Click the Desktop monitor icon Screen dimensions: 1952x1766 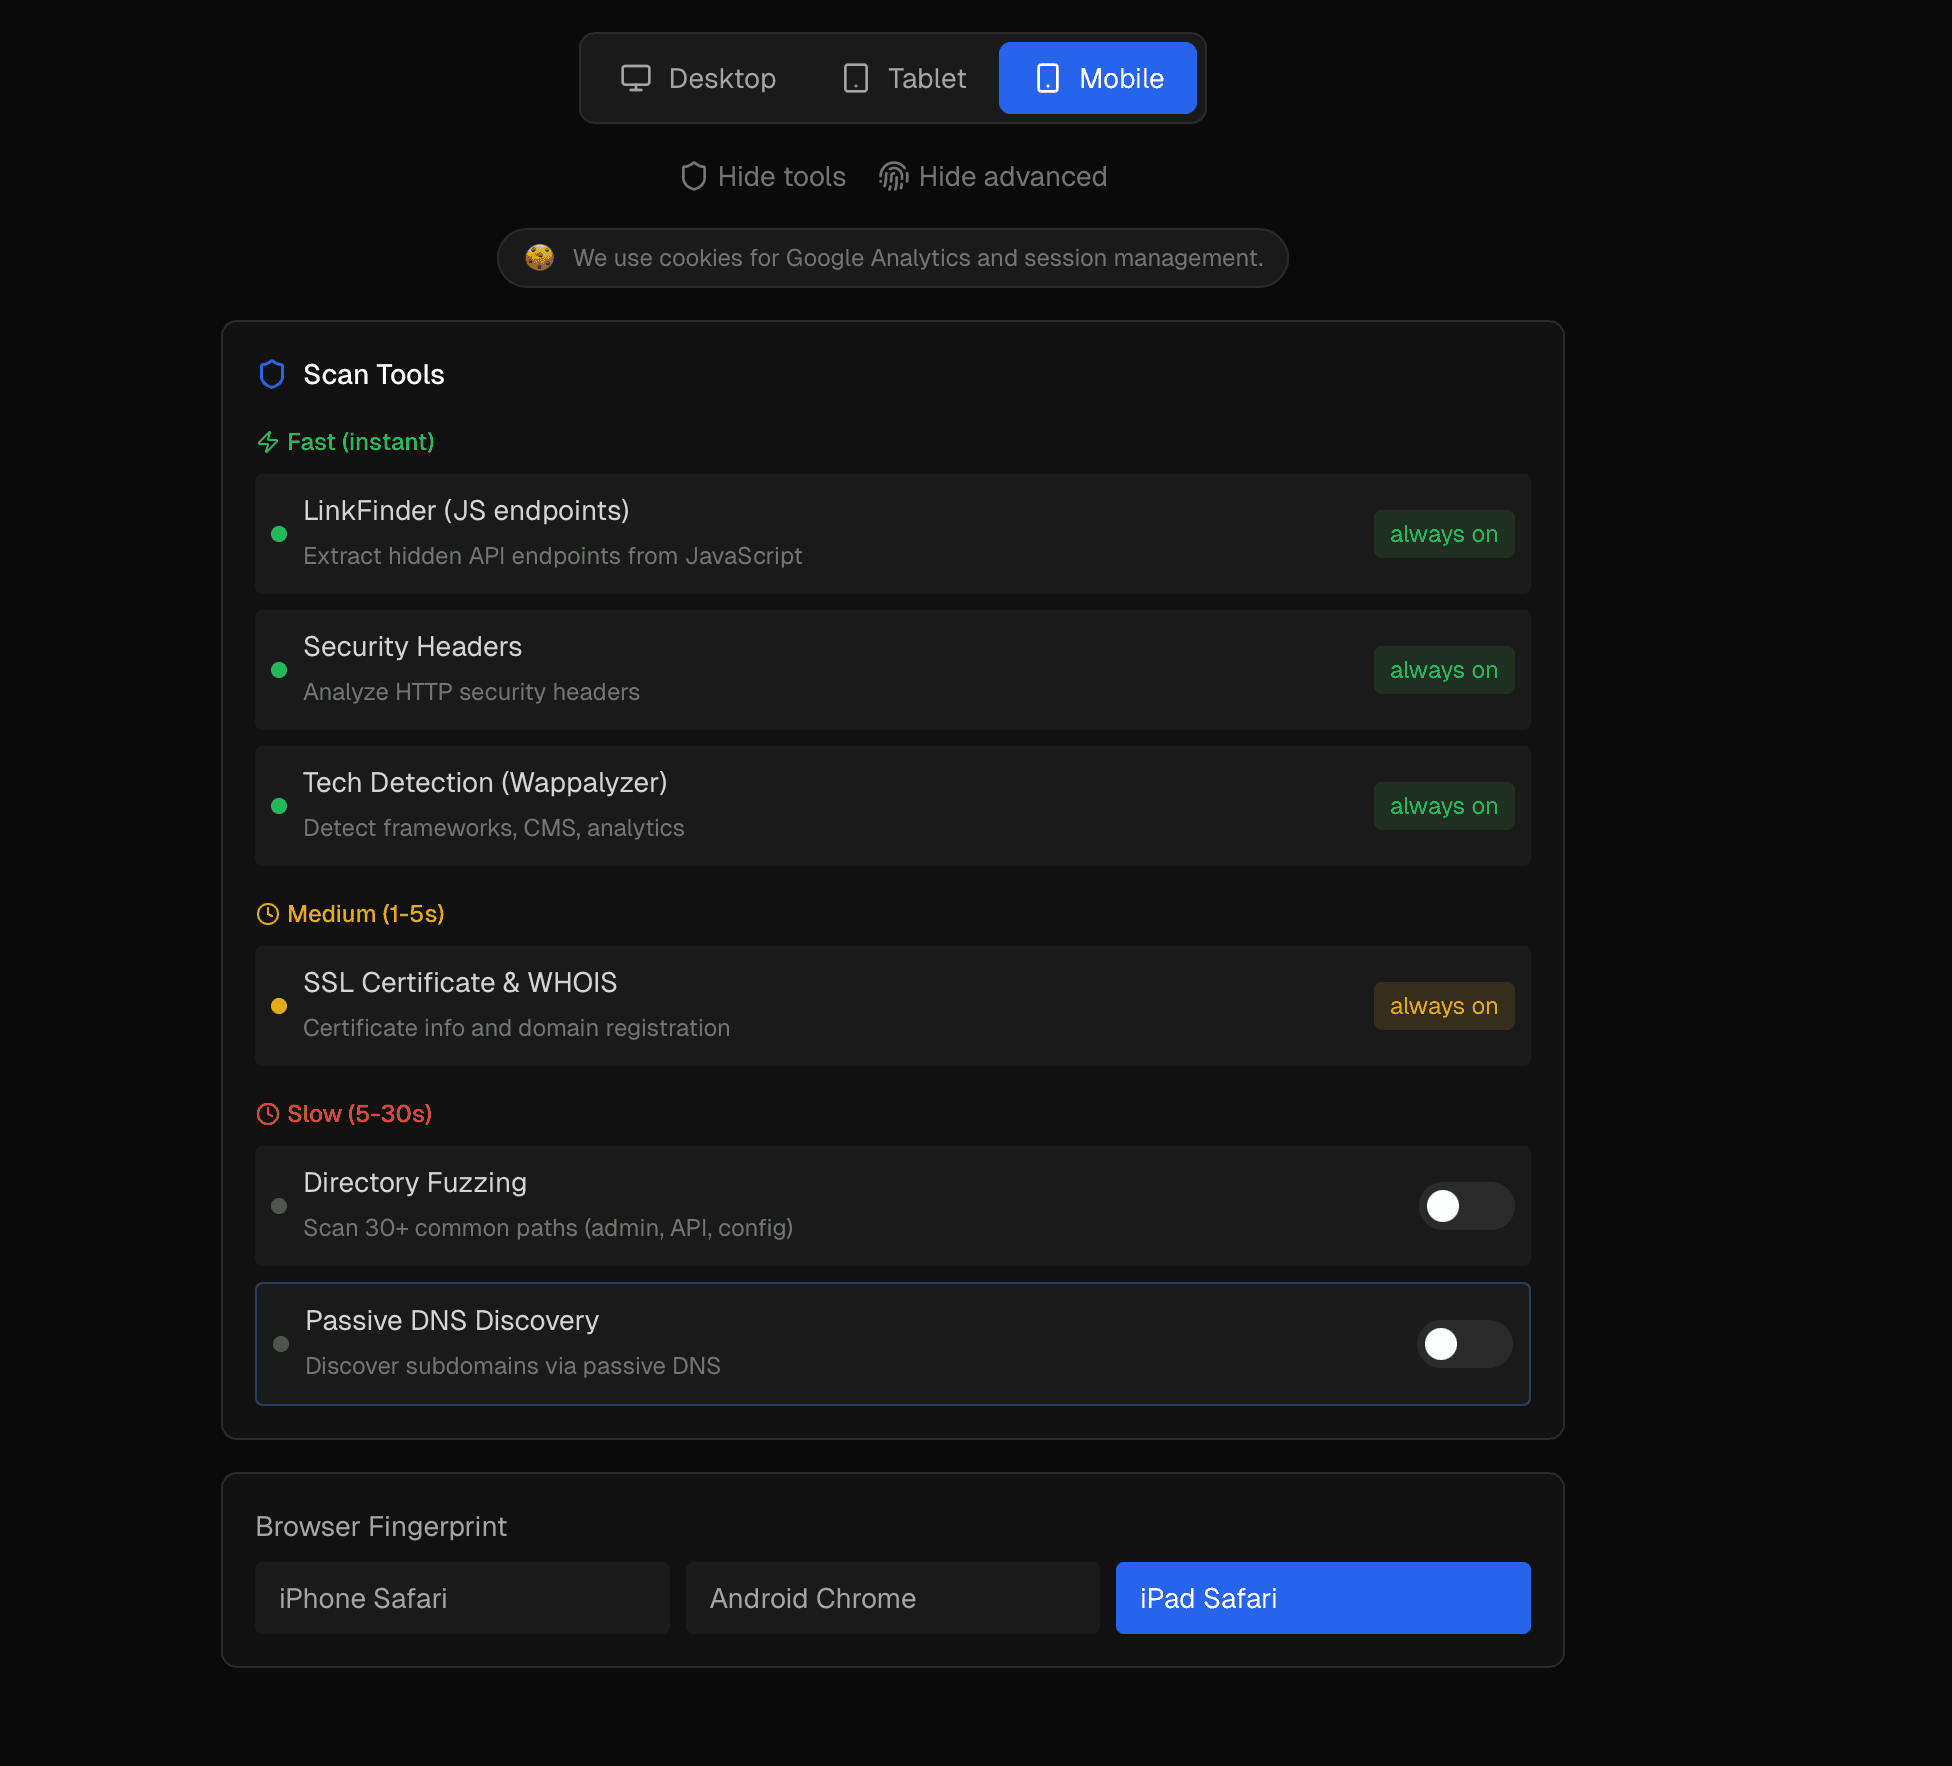[x=637, y=78]
